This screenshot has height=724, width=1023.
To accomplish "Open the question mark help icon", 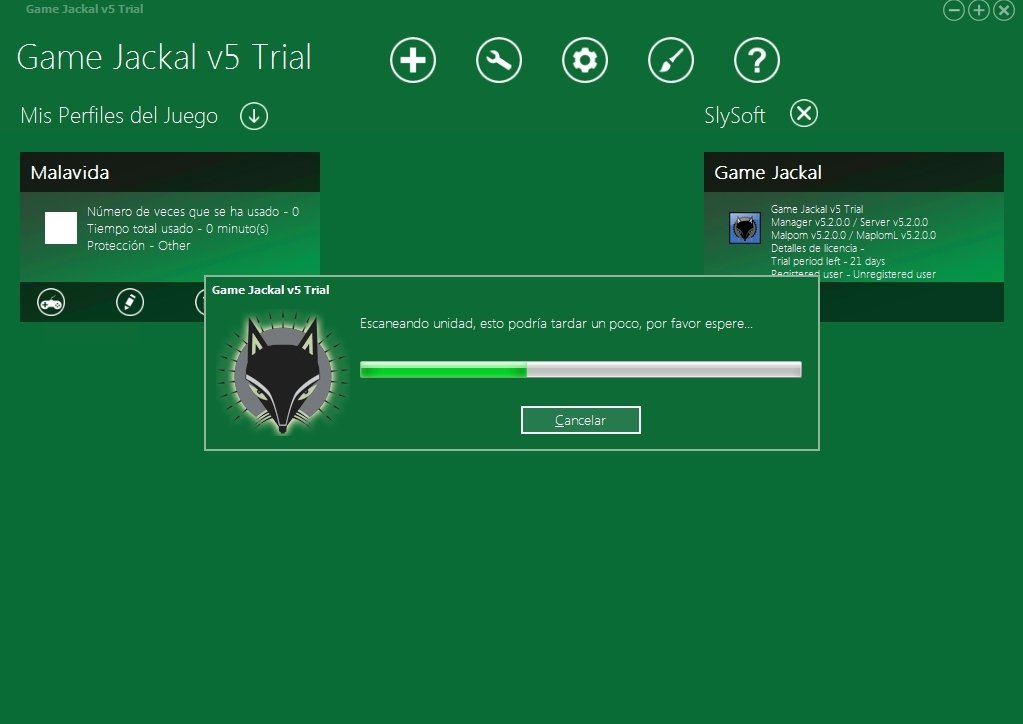I will click(757, 60).
